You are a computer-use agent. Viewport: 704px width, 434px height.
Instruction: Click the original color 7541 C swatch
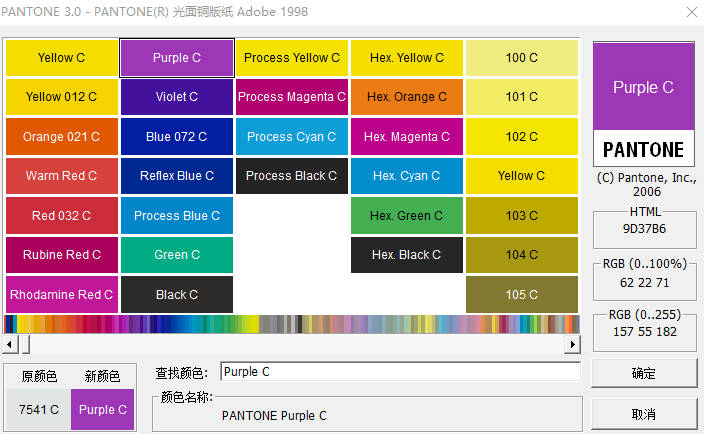pyautogui.click(x=39, y=409)
